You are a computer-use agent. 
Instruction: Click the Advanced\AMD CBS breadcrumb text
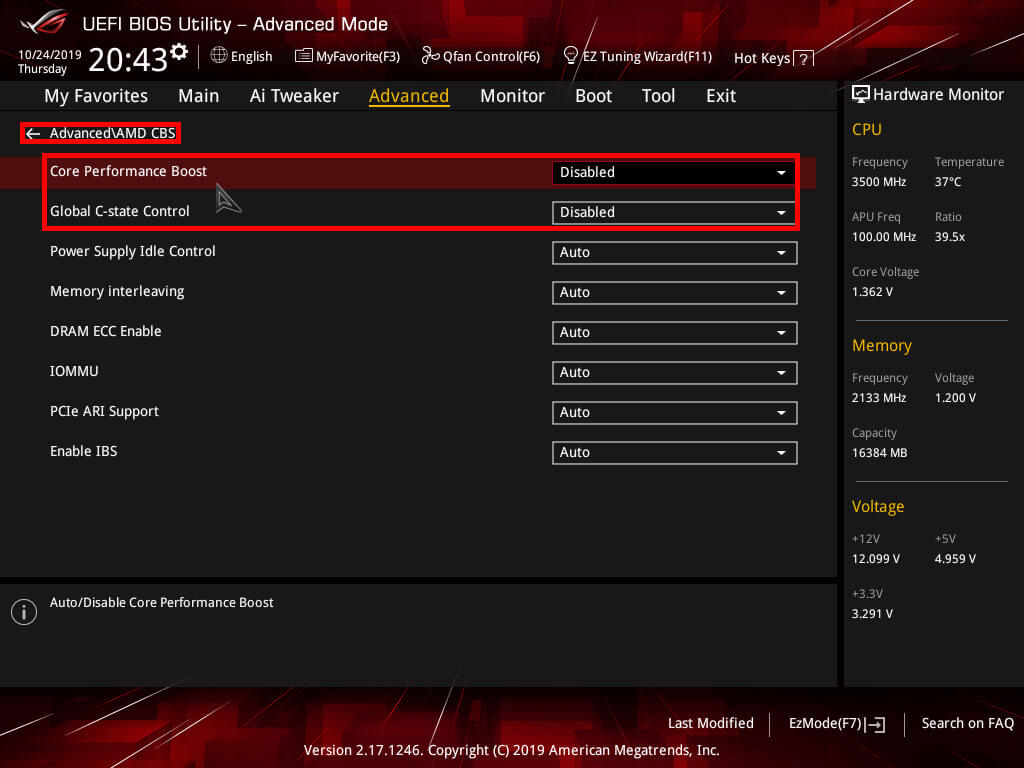pos(112,134)
